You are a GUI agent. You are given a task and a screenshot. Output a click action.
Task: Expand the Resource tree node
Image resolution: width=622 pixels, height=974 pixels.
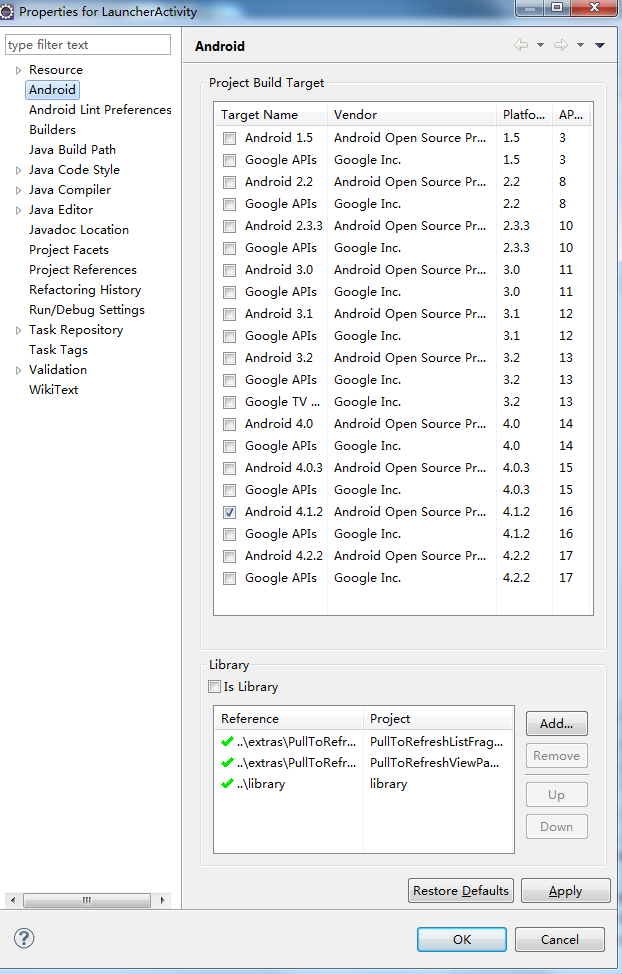click(19, 70)
